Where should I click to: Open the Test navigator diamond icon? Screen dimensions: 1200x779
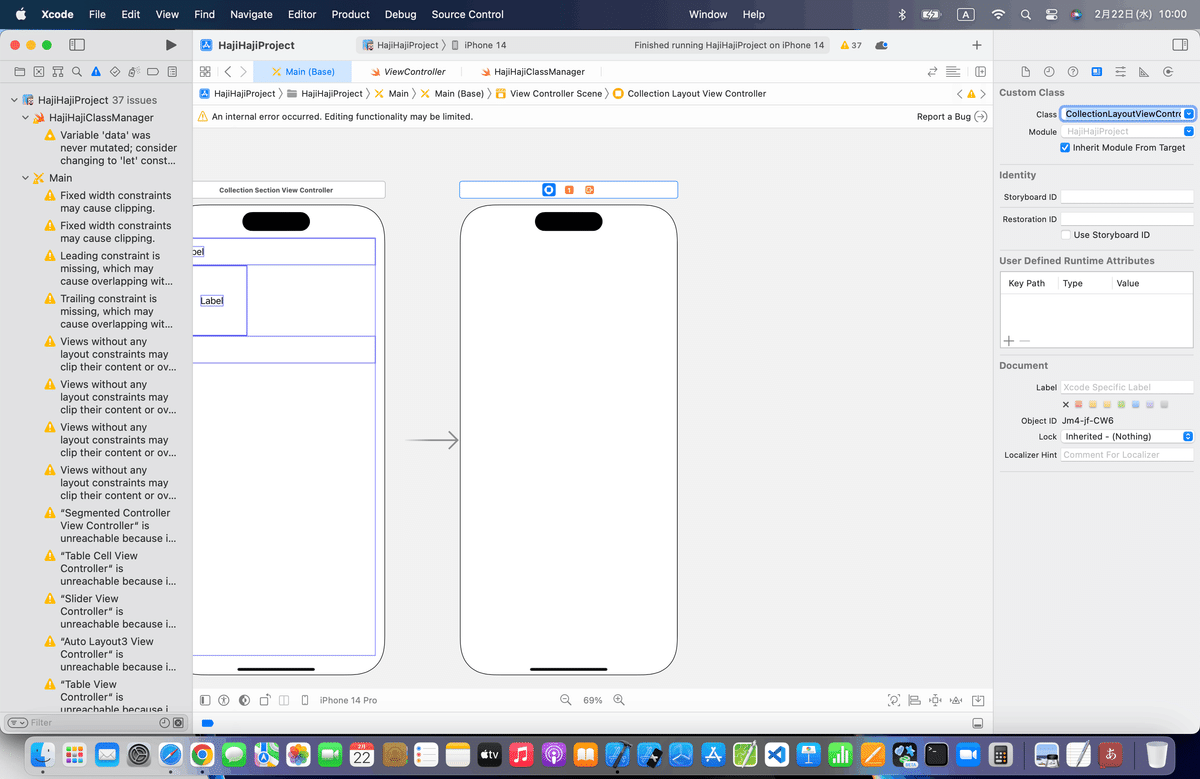tap(115, 72)
